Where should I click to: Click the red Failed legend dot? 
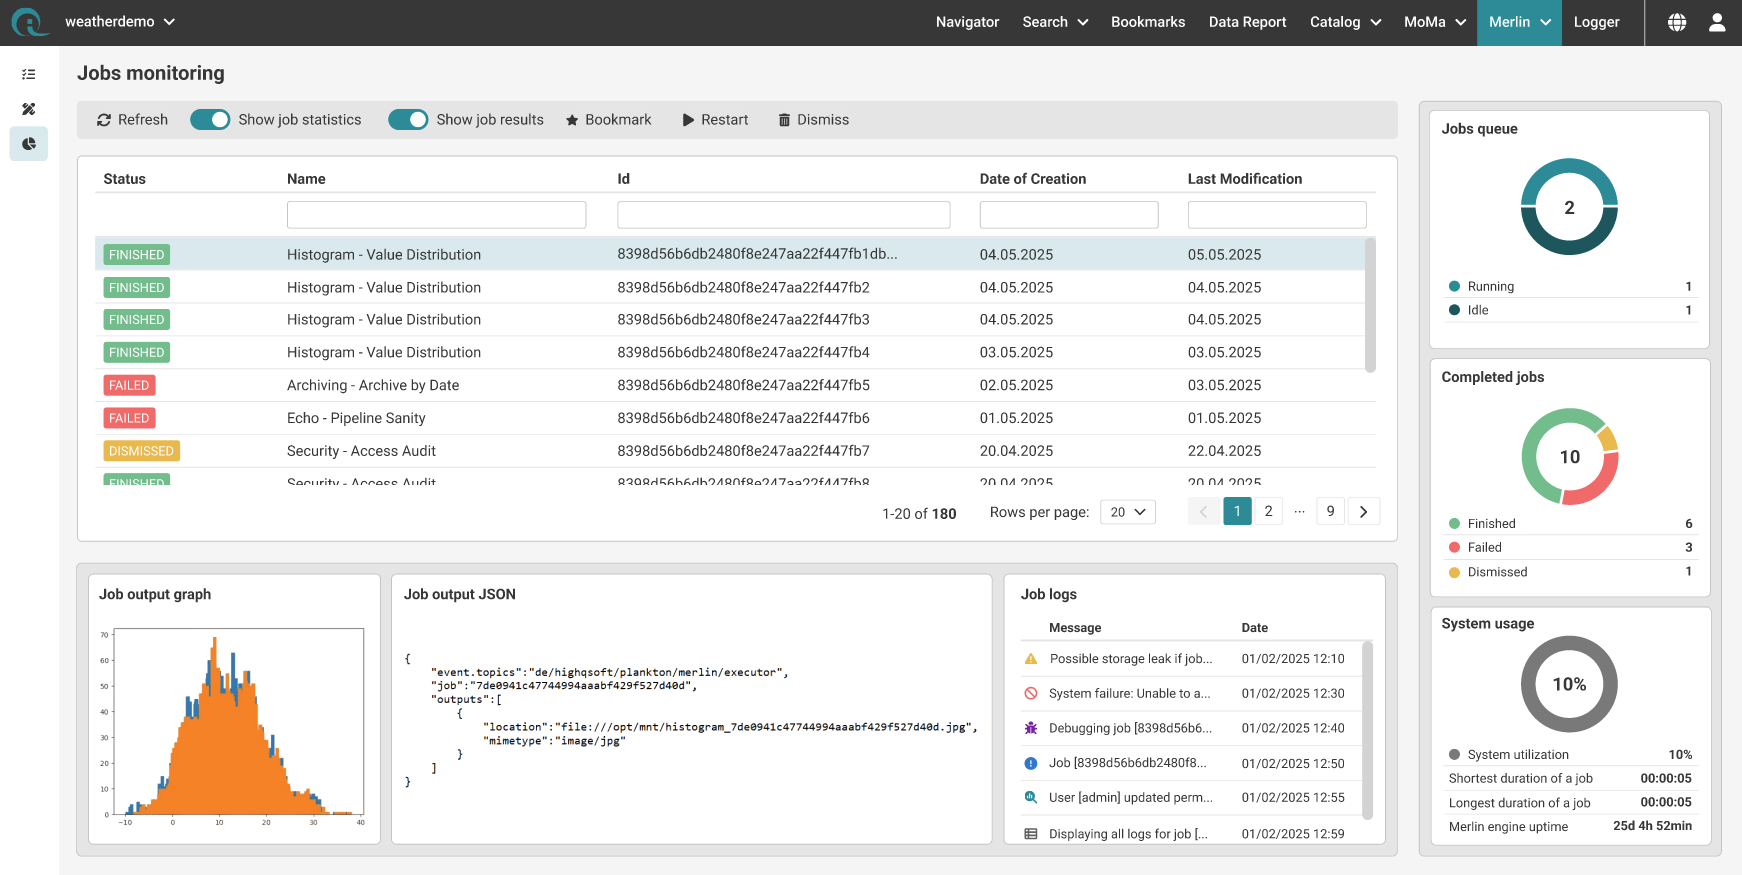(1454, 548)
